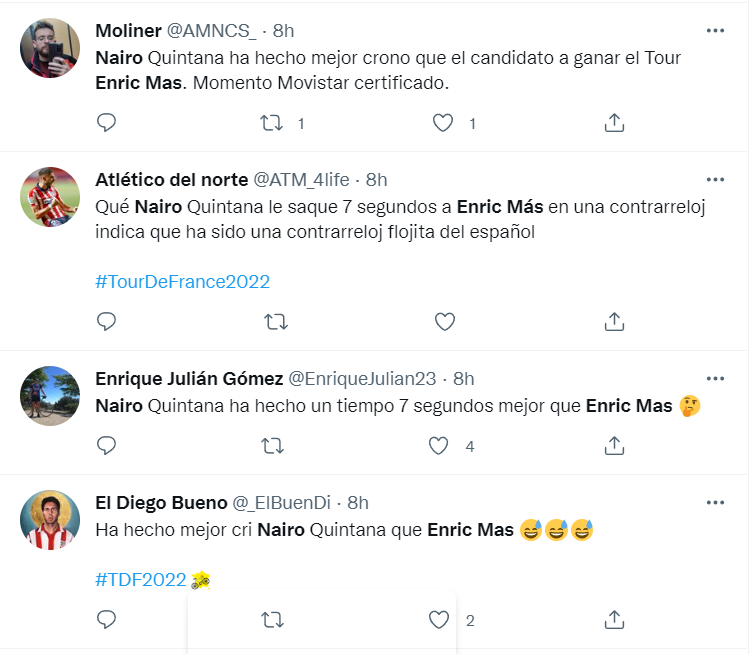Screen dimensions: 754x654
Task: Like Enrique Julián Gómez's tweet
Action: [x=439, y=445]
